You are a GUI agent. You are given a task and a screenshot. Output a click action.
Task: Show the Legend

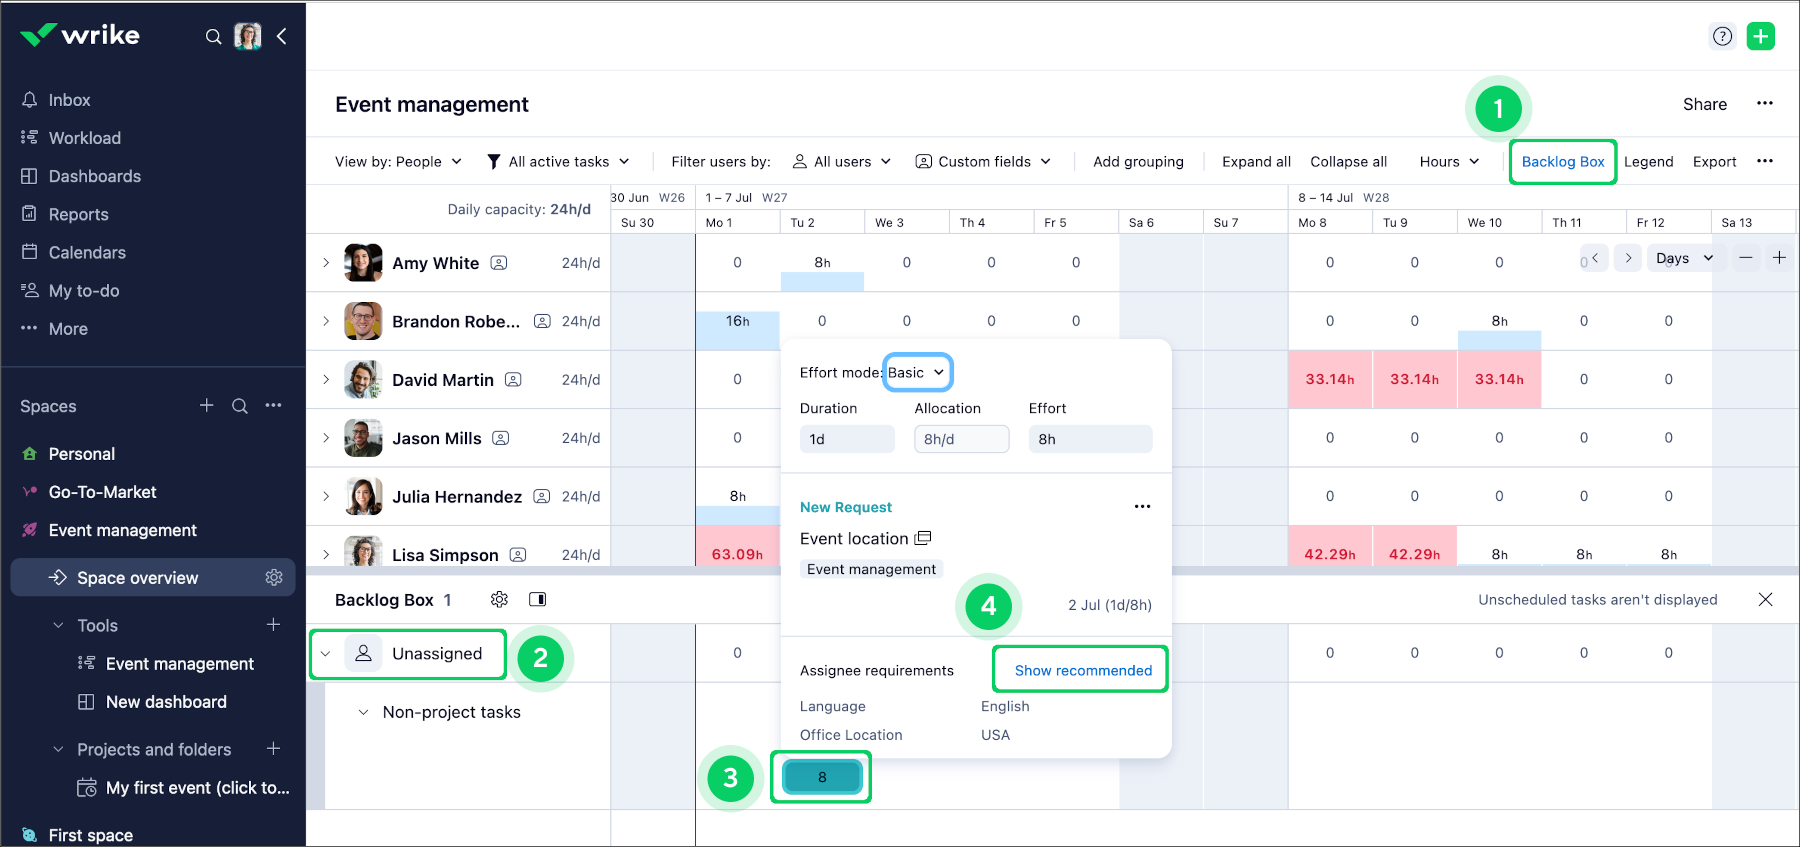(1648, 161)
